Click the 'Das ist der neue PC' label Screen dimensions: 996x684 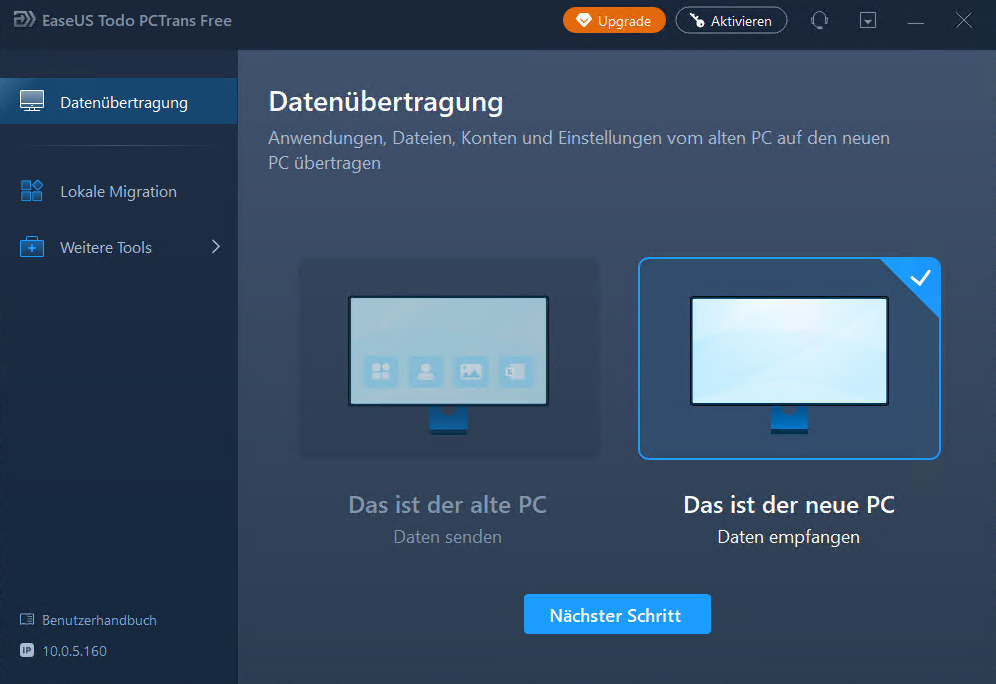[789, 505]
